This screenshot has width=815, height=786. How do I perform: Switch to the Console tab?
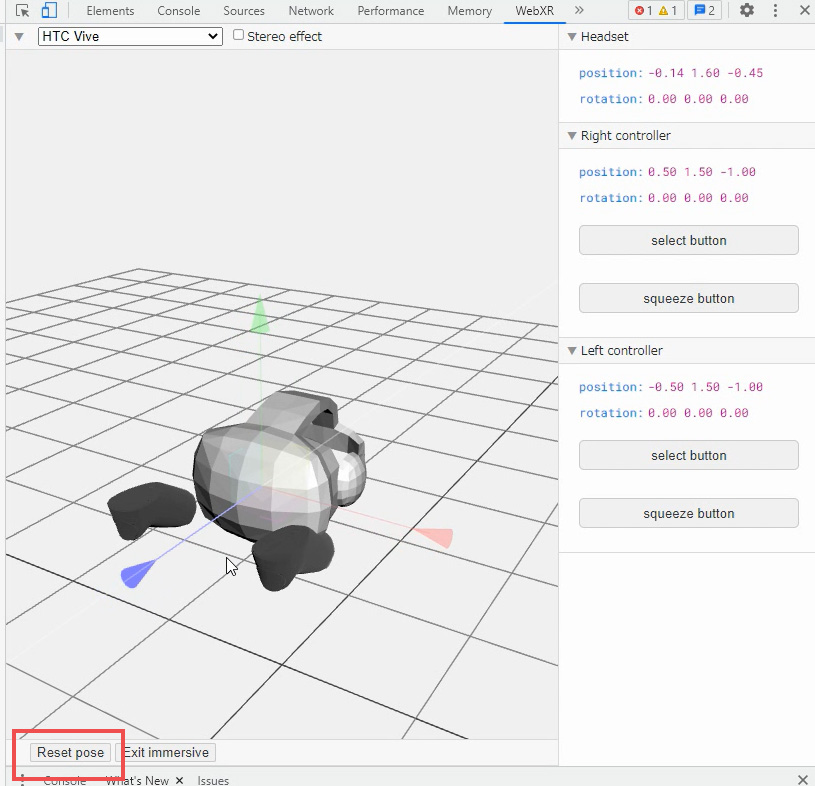178,11
